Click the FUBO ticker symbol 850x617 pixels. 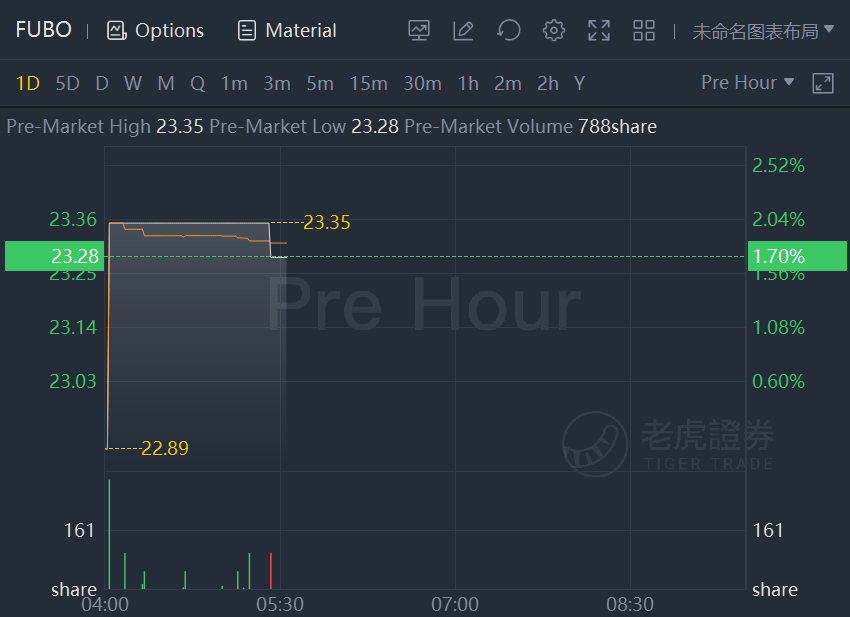pyautogui.click(x=43, y=30)
